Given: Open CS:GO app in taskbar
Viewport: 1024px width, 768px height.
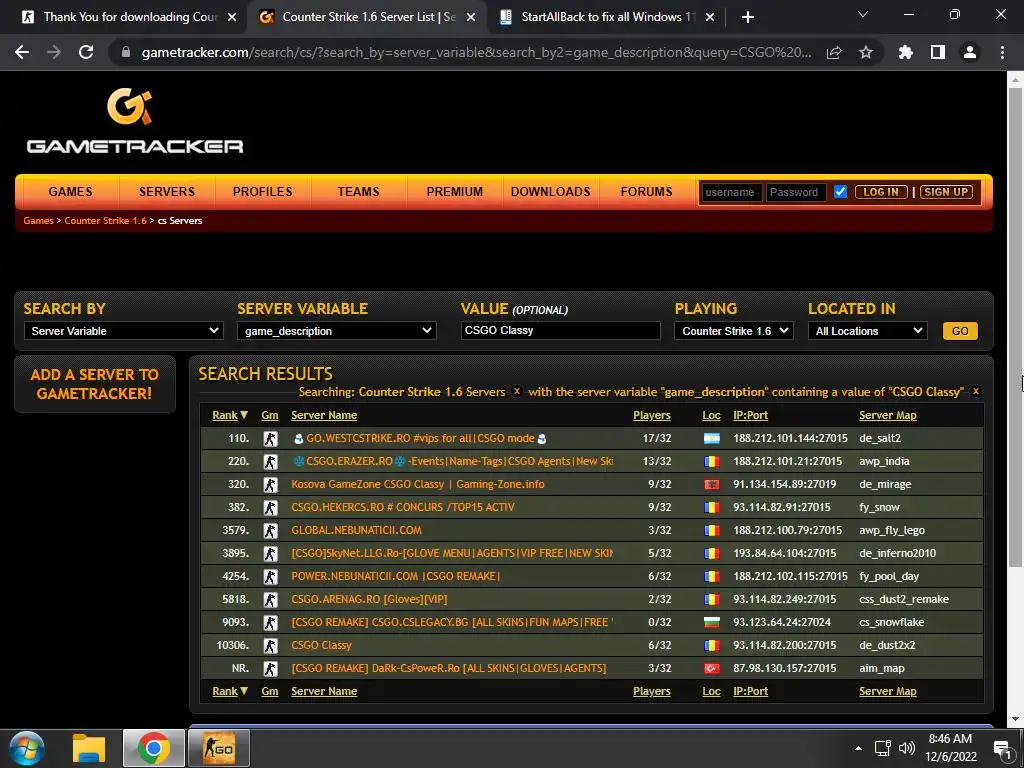Looking at the screenshot, I should (219, 748).
